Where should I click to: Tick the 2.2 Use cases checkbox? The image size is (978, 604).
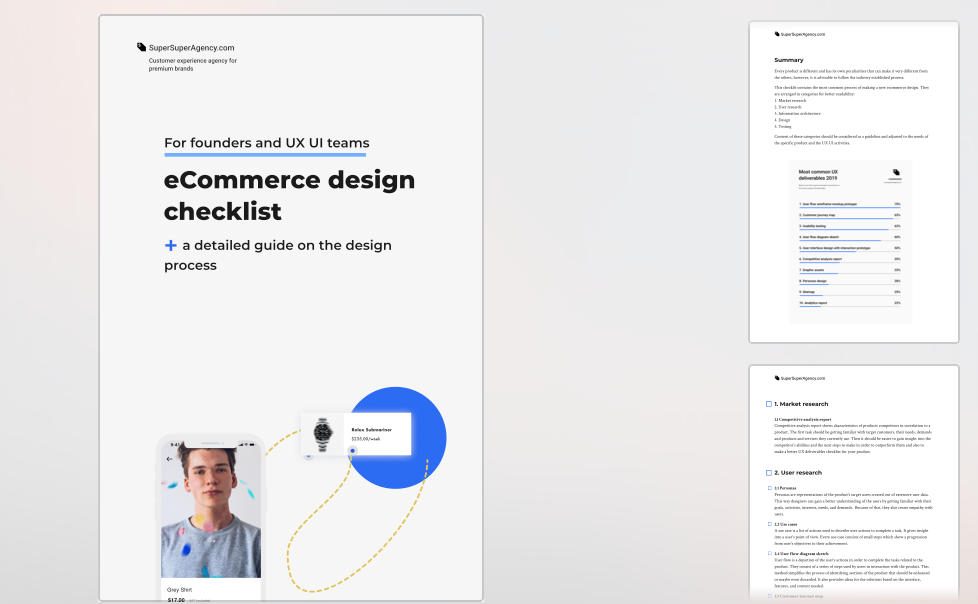point(770,523)
